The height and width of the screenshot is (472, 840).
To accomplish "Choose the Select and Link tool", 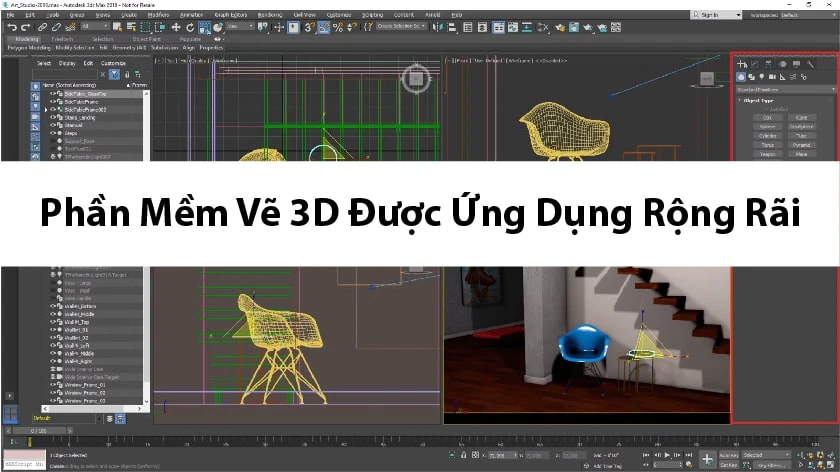I will point(42,27).
